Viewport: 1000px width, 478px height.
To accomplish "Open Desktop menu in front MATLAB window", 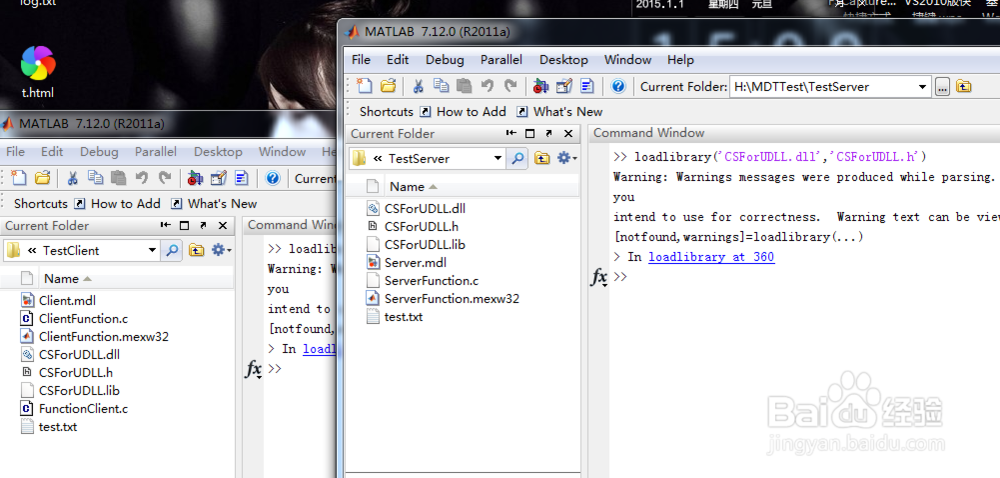I will pyautogui.click(x=564, y=60).
